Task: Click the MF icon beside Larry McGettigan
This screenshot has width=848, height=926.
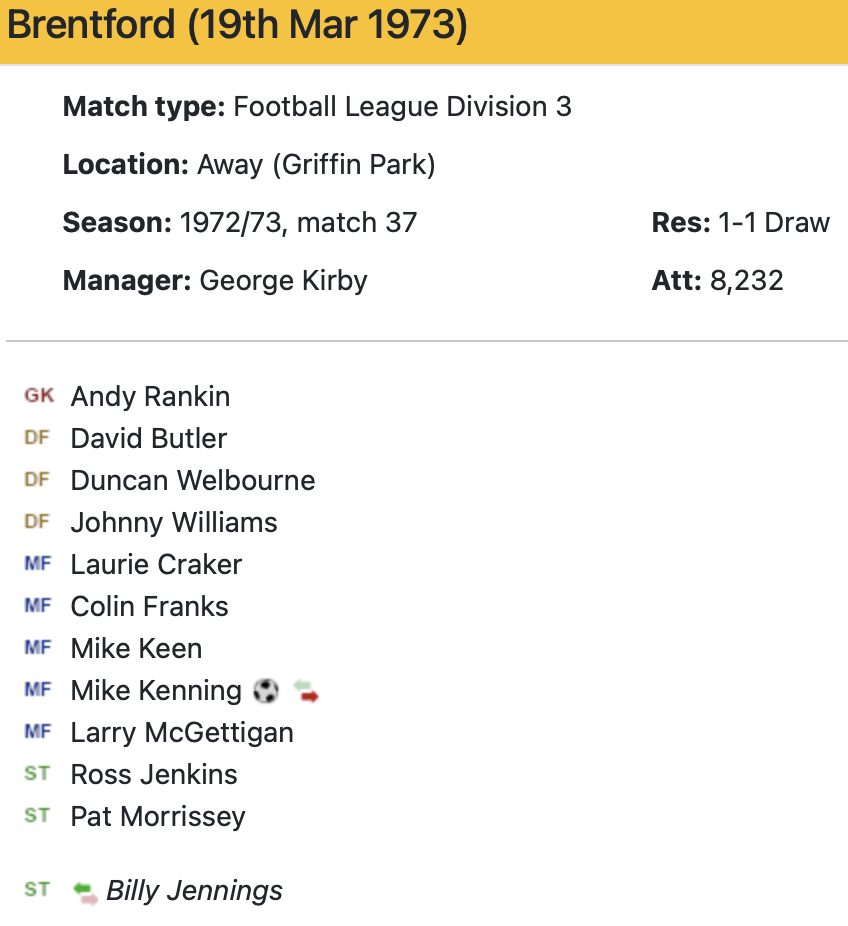Action: point(37,732)
